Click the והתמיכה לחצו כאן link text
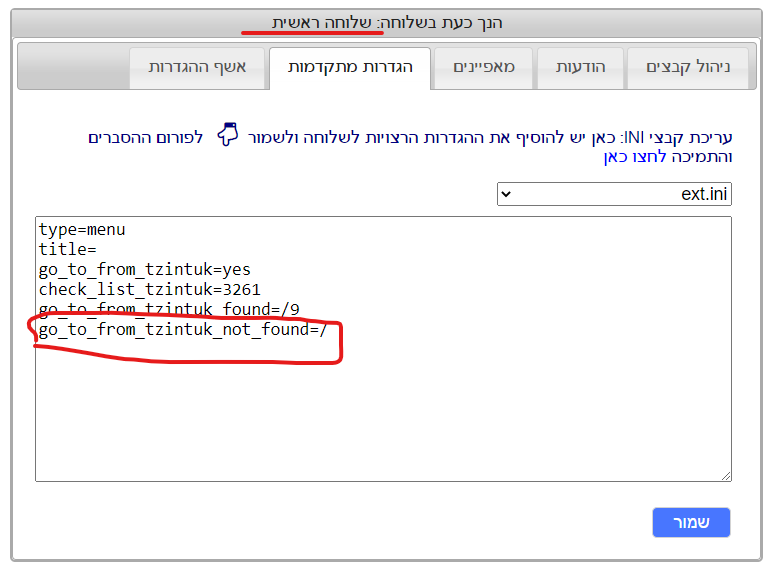 coord(668,157)
